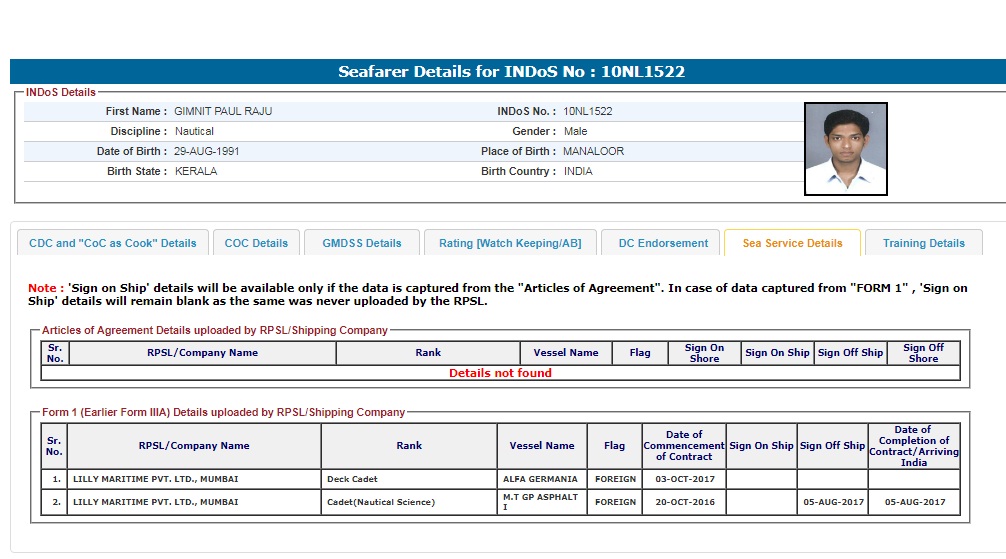Viewport: 1006px width, 559px height.
Task: Select the date of birth 29-AUG-1991
Action: pyautogui.click(x=207, y=151)
